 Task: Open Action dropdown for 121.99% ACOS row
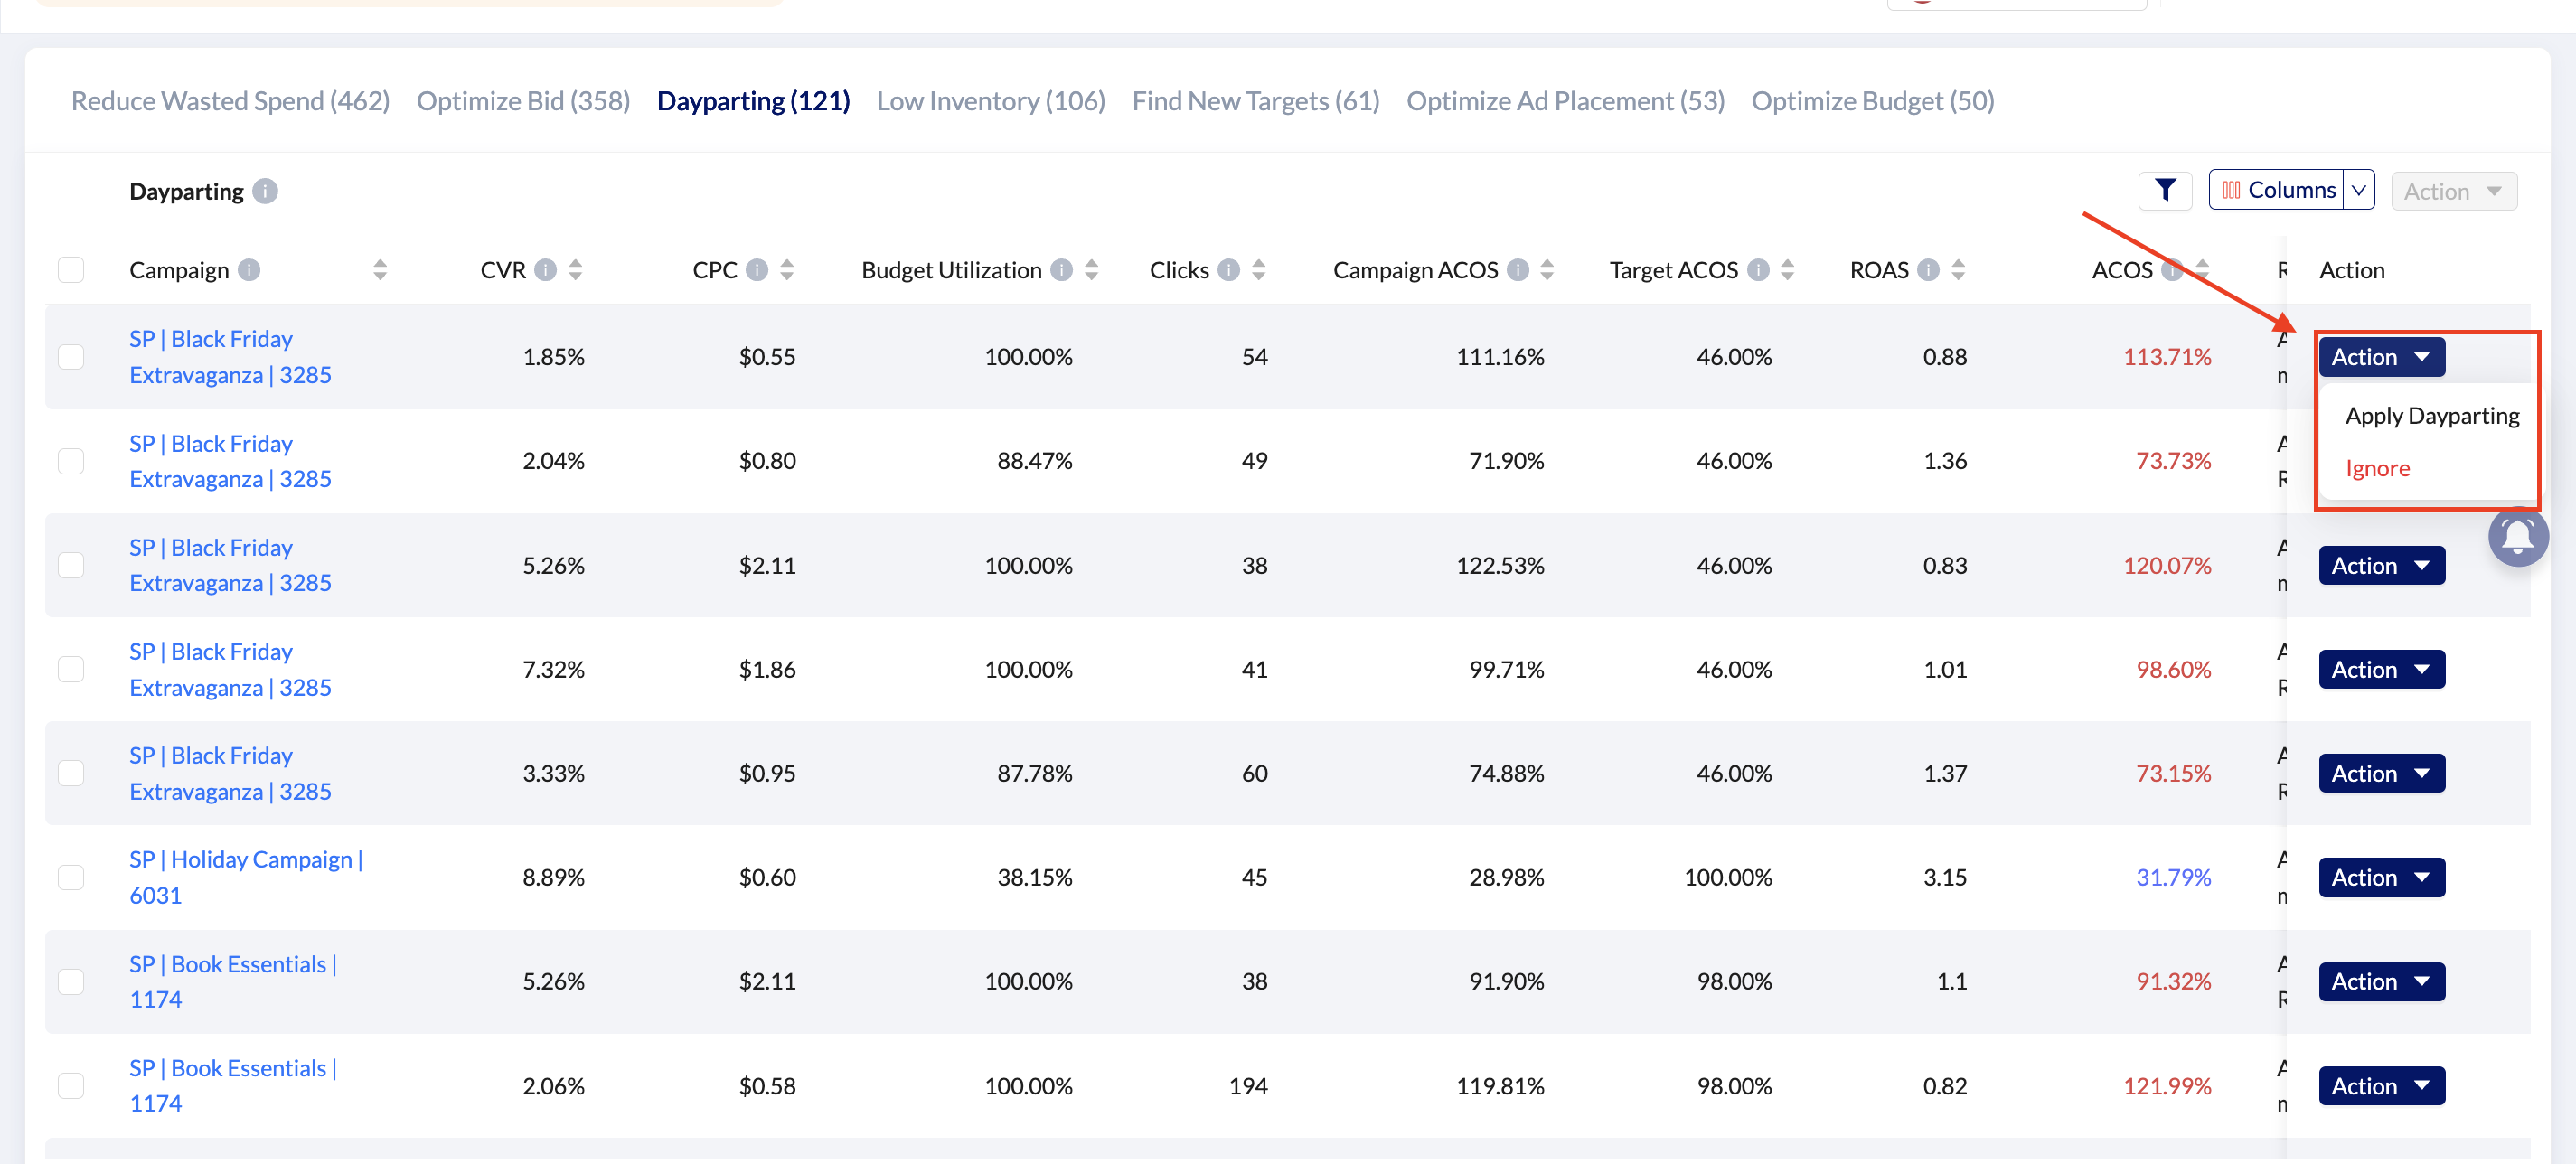[2380, 1085]
